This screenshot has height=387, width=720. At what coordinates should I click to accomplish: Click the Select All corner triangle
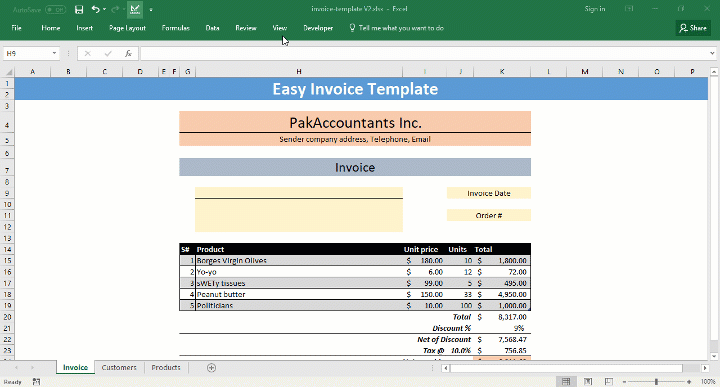pos(8,72)
